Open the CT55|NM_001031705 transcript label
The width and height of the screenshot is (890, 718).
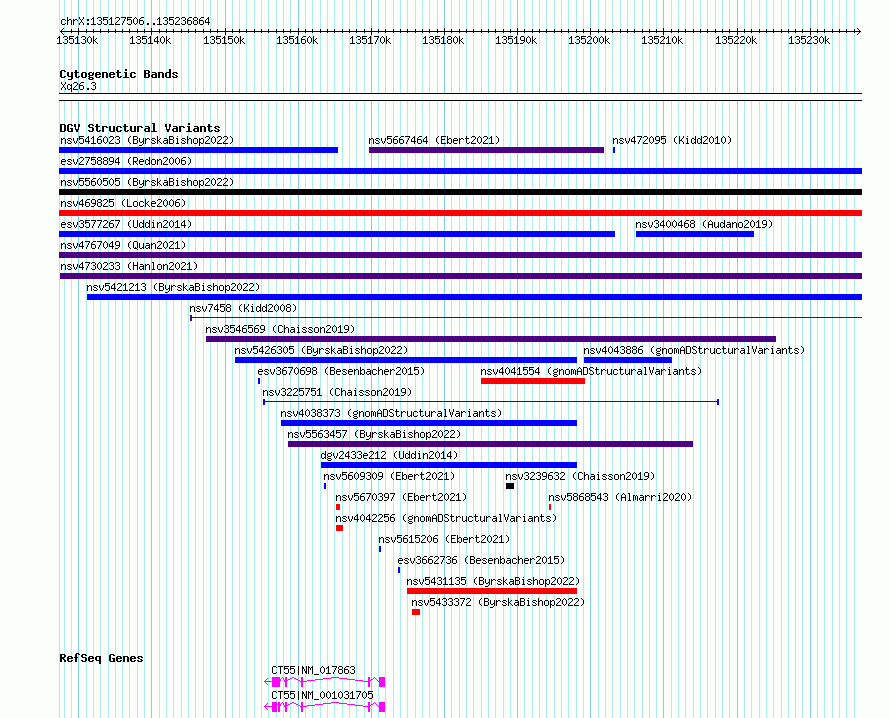pos(322,695)
